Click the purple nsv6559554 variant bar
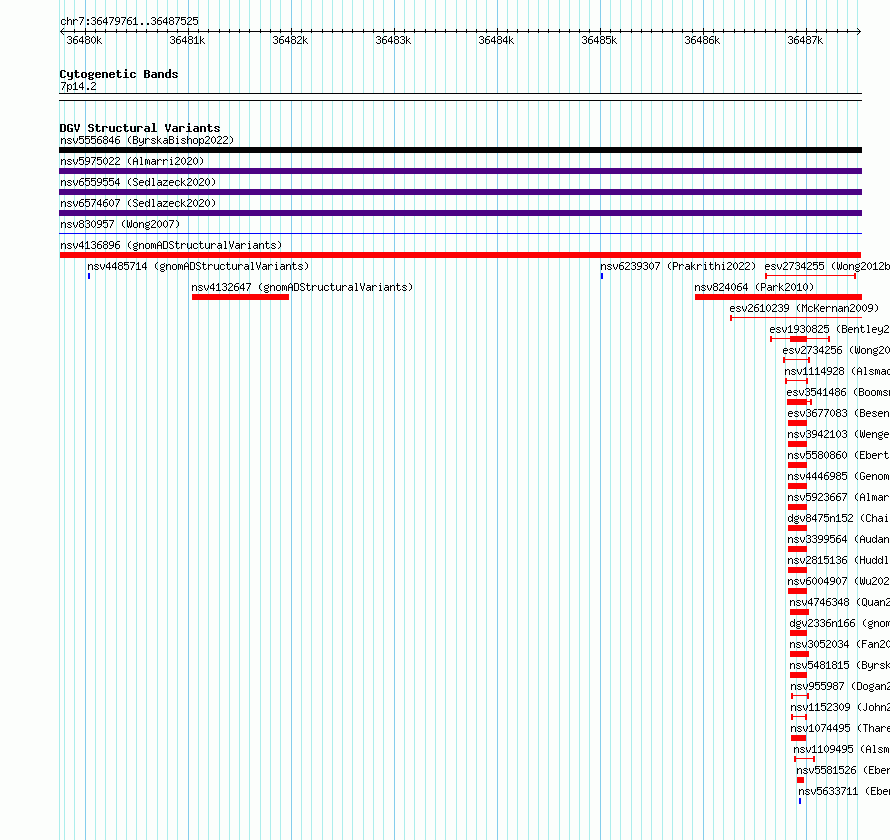This screenshot has height=840, width=890. [x=460, y=192]
